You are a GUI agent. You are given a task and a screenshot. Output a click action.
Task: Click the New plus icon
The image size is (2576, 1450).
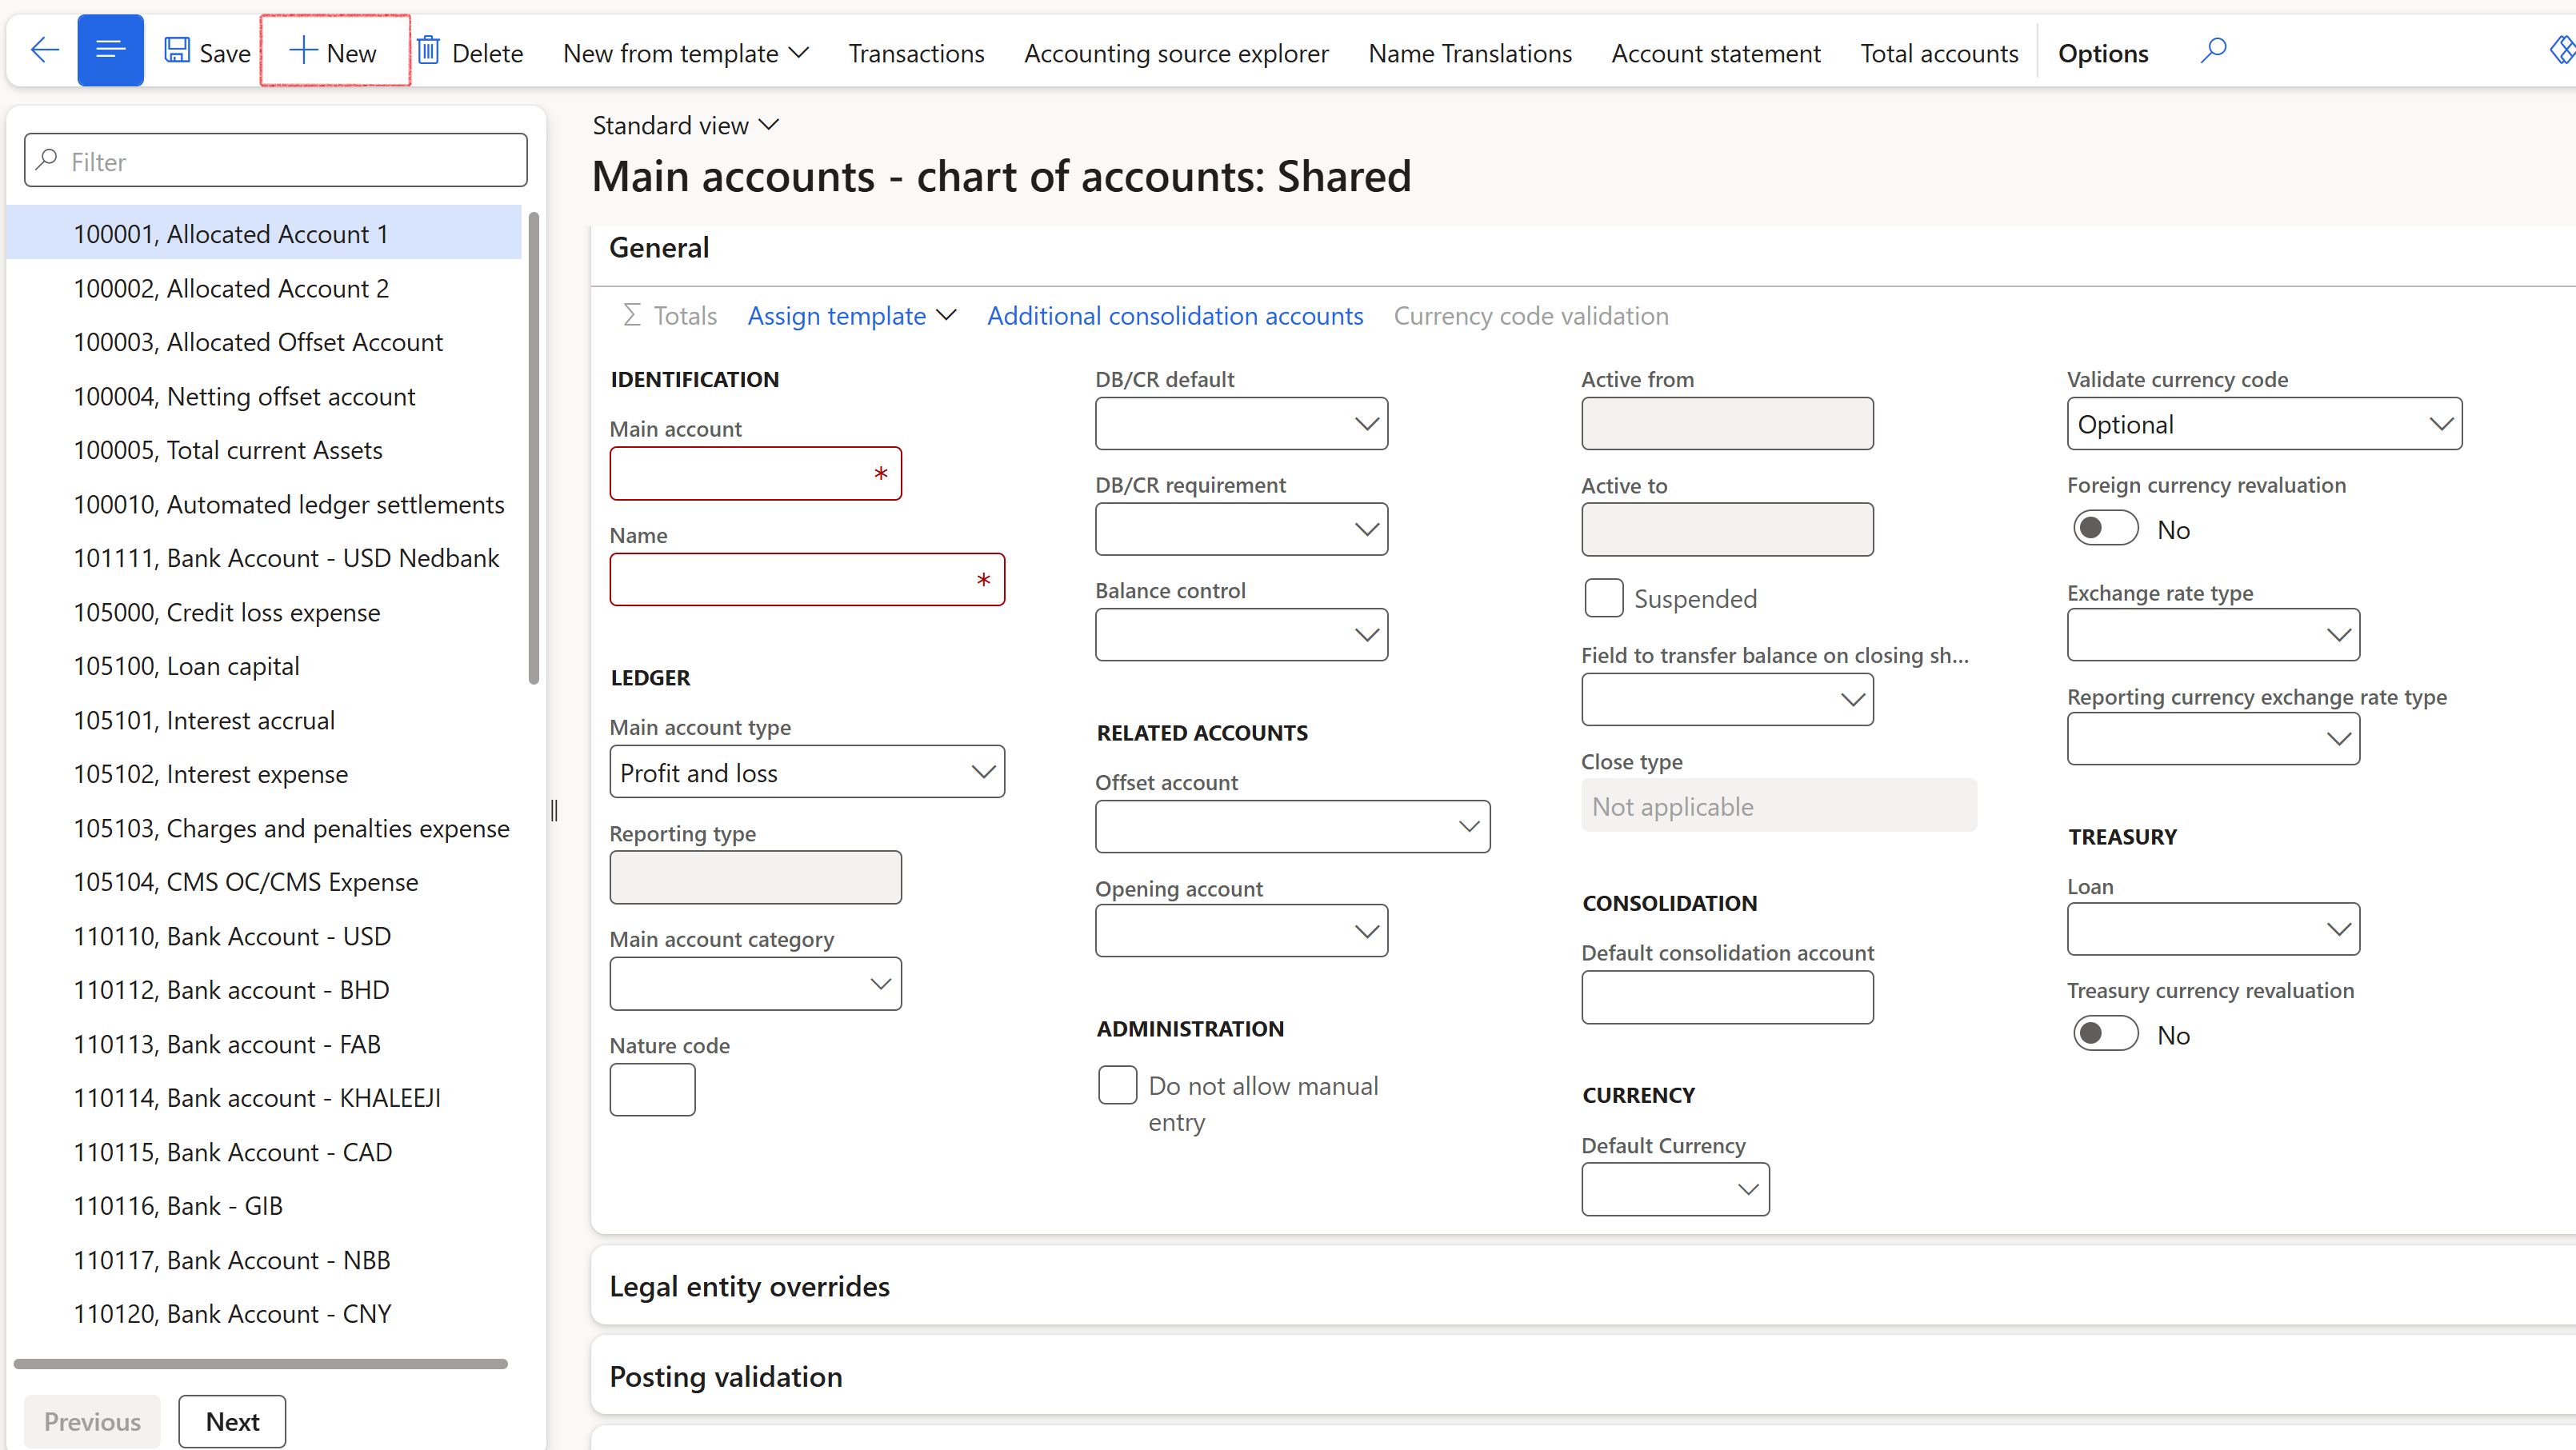coord(302,50)
